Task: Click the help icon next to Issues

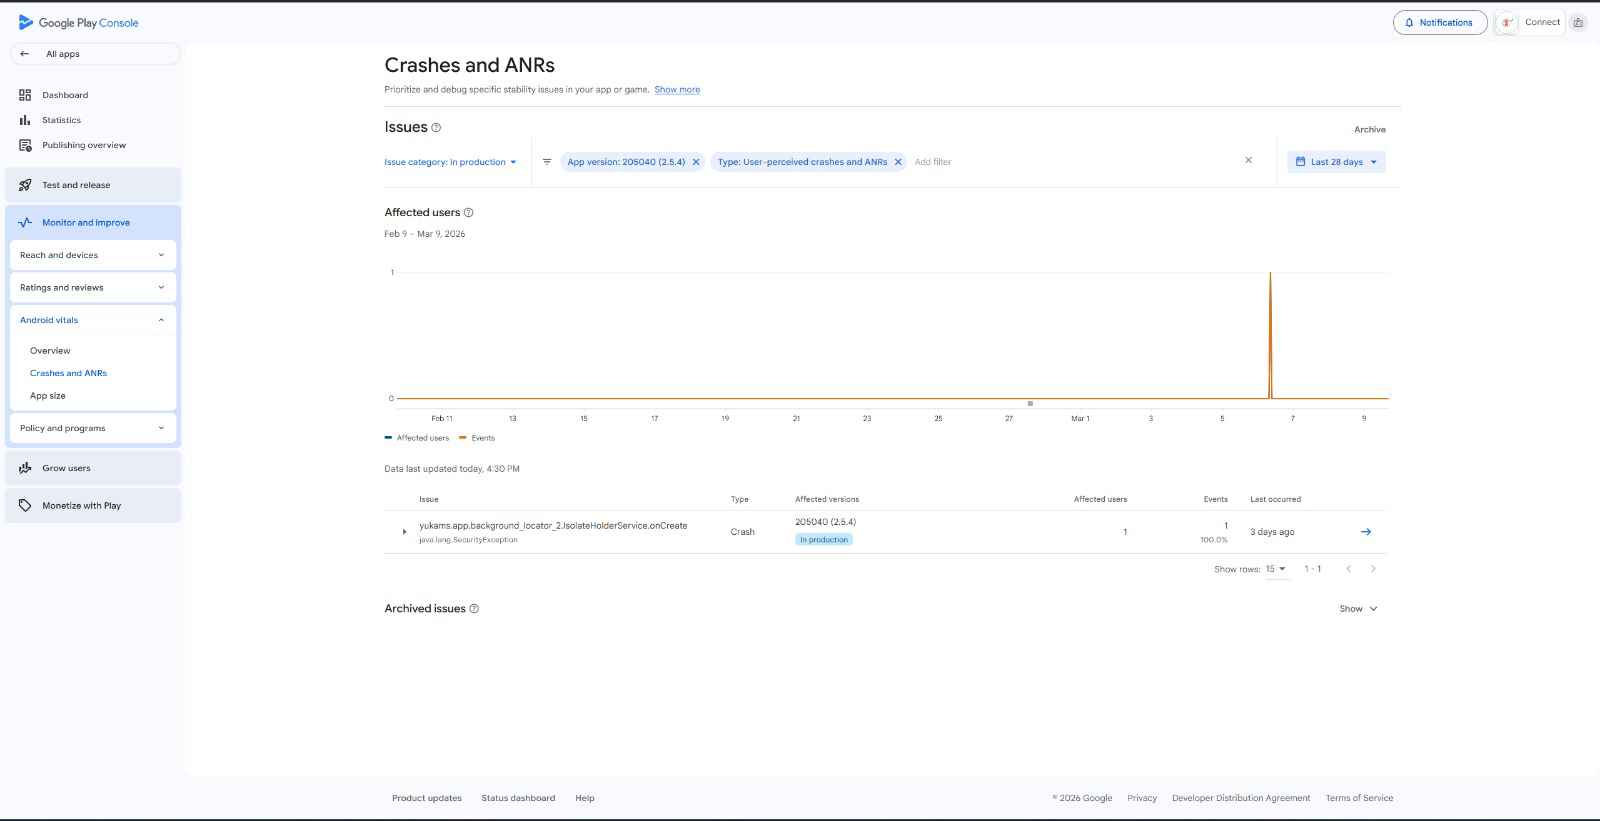Action: pyautogui.click(x=436, y=128)
